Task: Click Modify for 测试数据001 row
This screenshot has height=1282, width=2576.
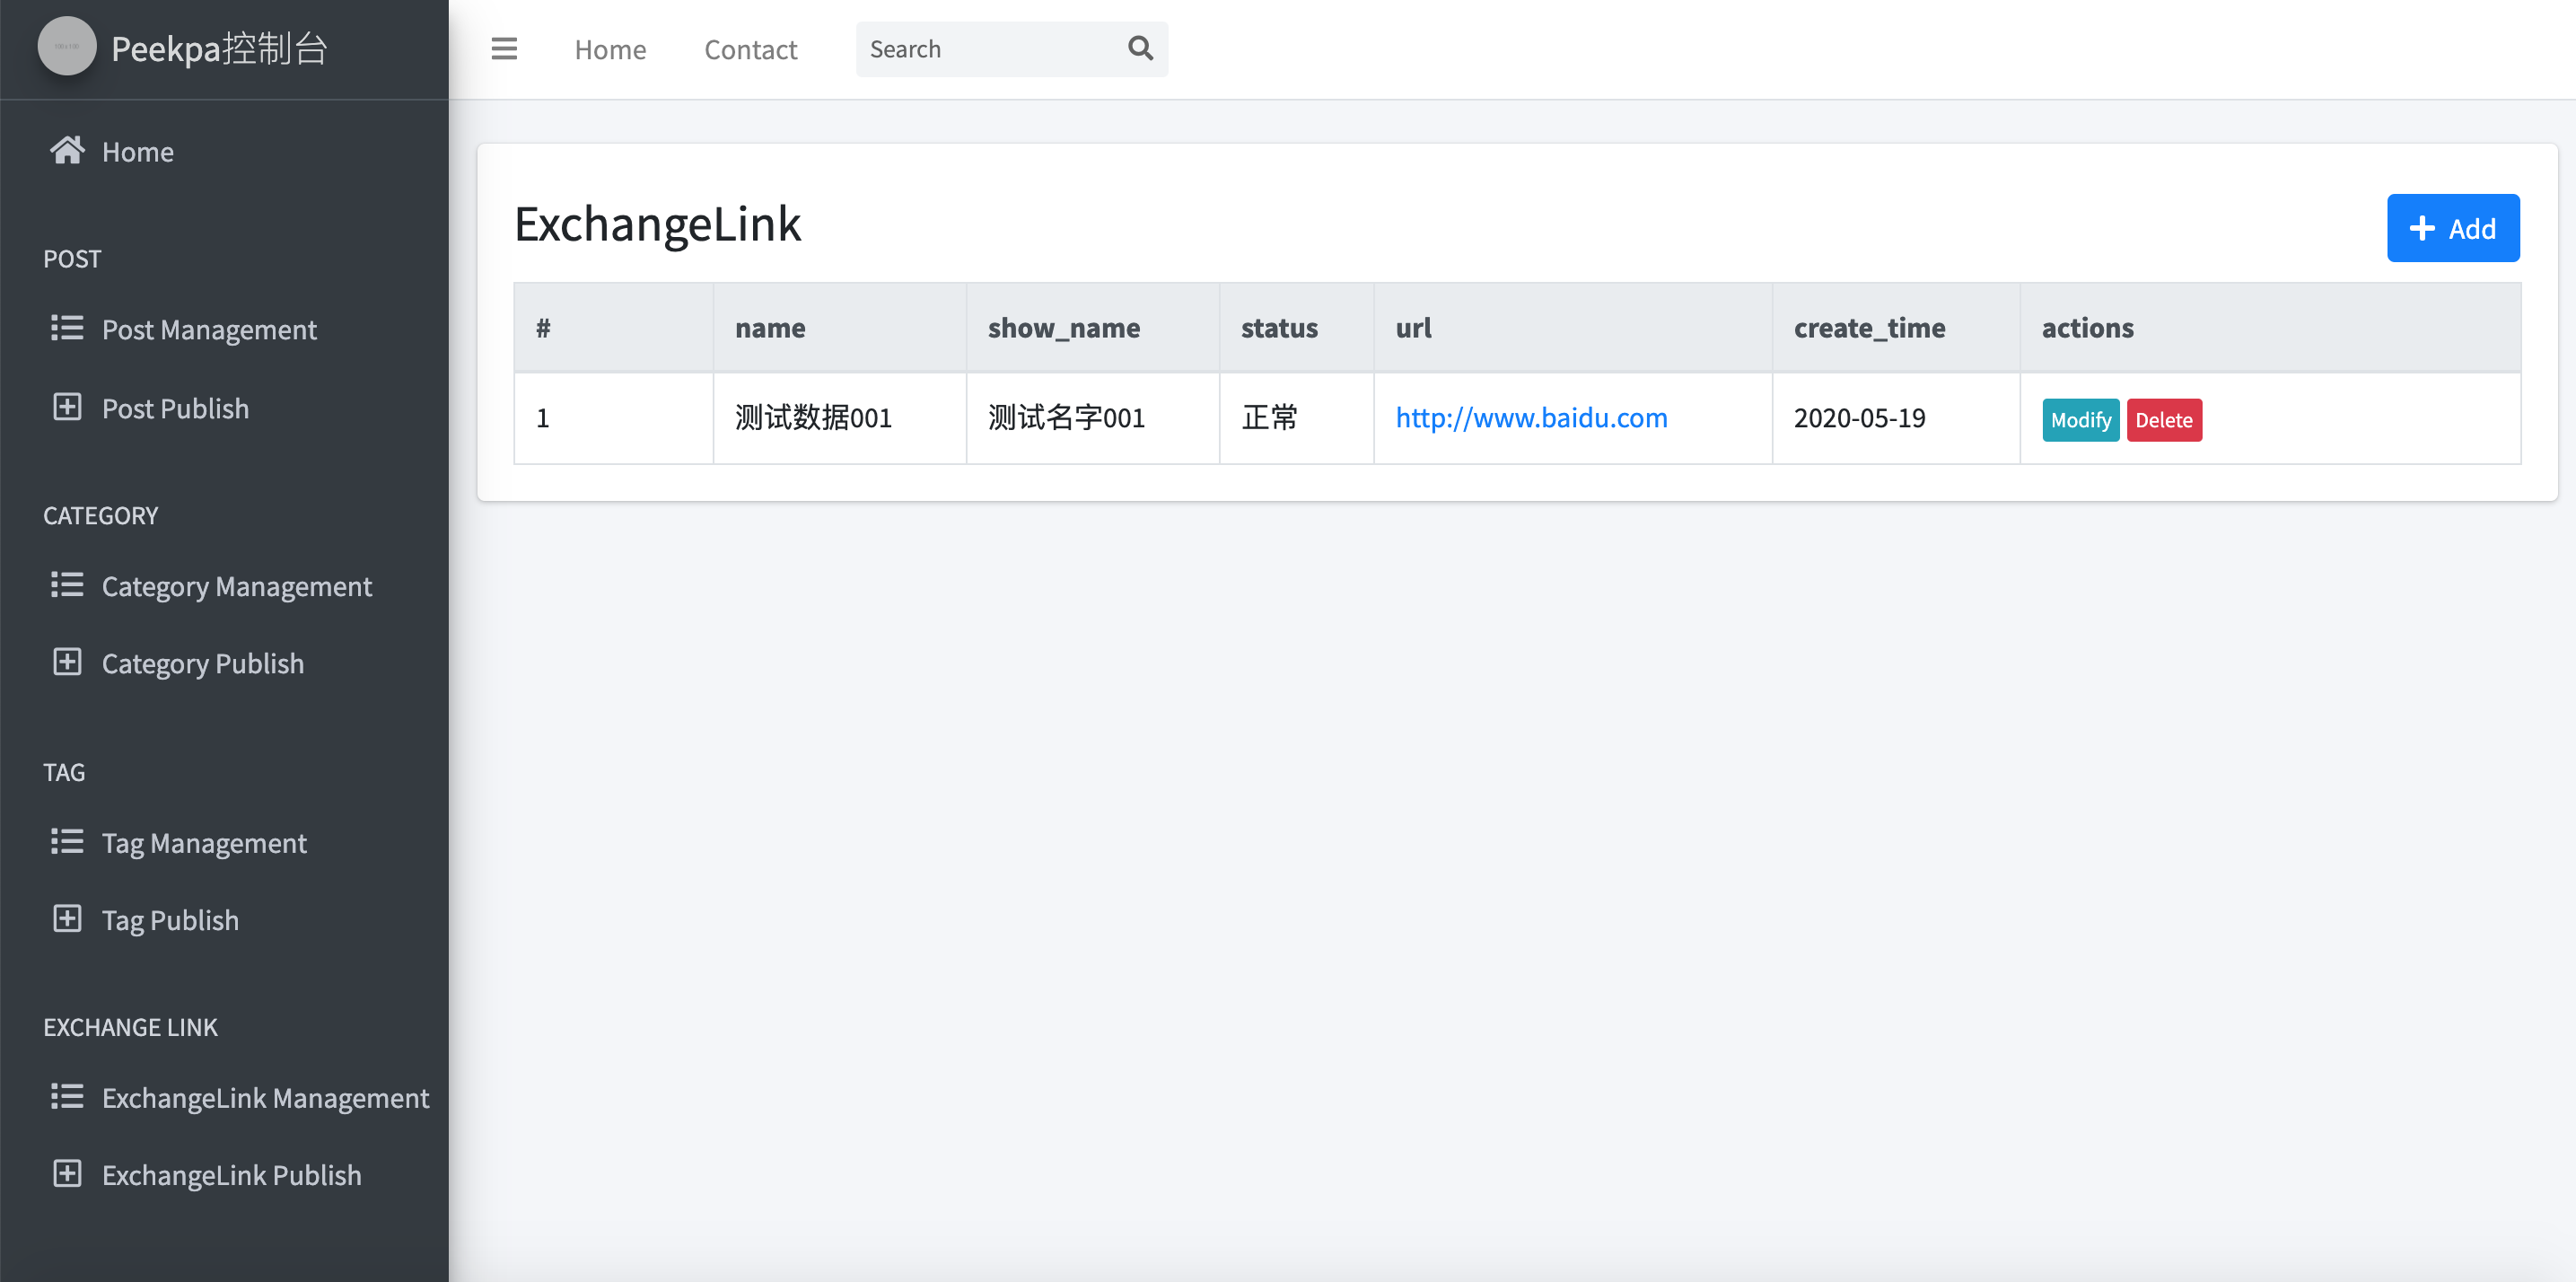Action: pyautogui.click(x=2079, y=420)
